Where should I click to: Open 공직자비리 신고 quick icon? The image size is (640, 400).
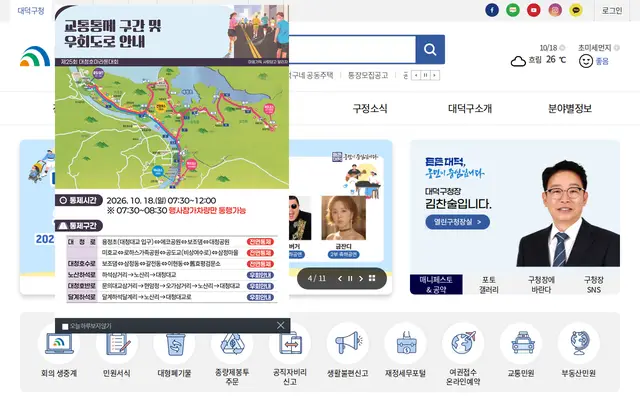tap(290, 344)
